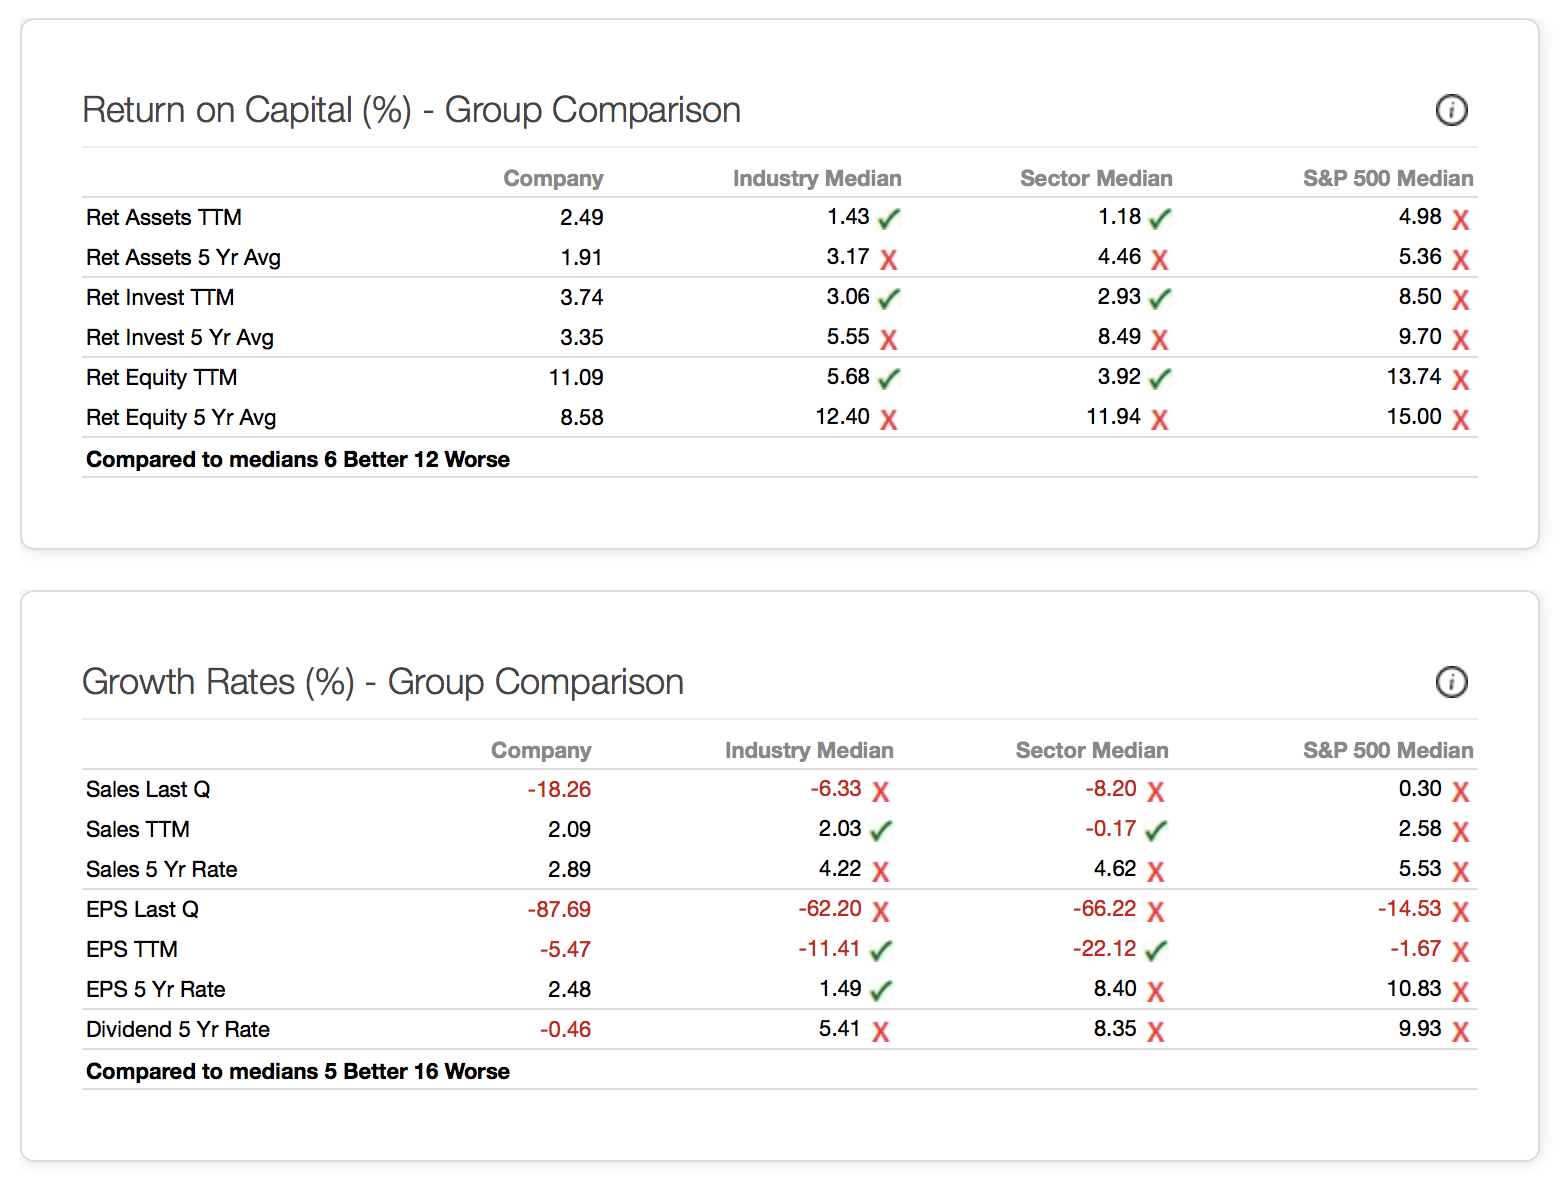Click green checkmark beside EPS TTM industry median

click(880, 950)
